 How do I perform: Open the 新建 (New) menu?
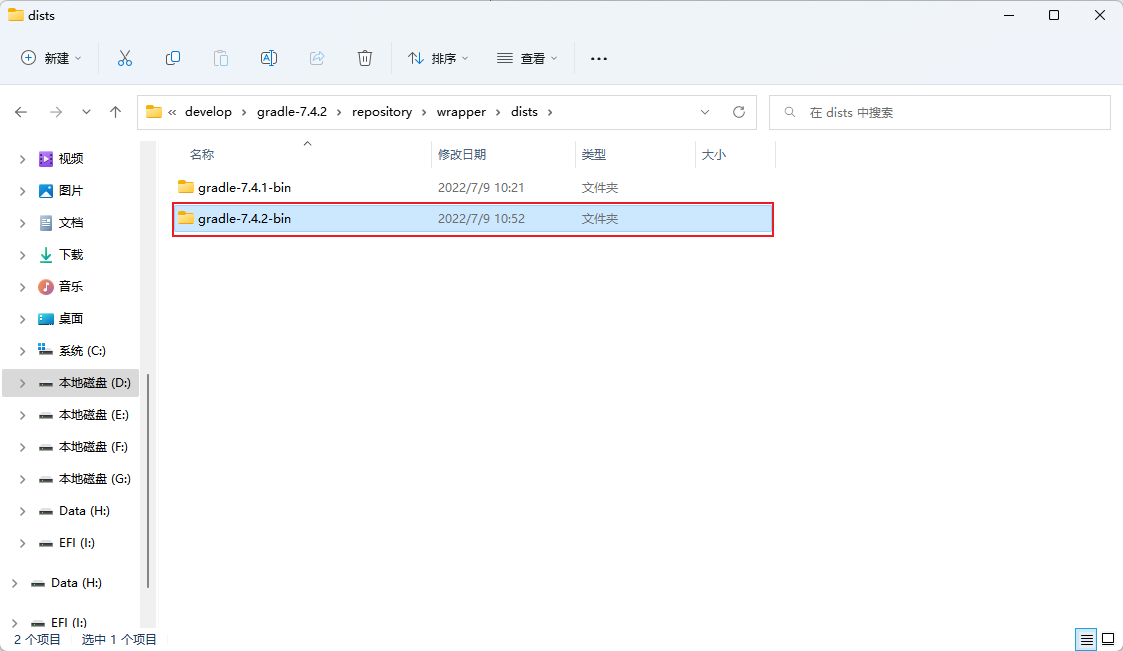(x=51, y=58)
